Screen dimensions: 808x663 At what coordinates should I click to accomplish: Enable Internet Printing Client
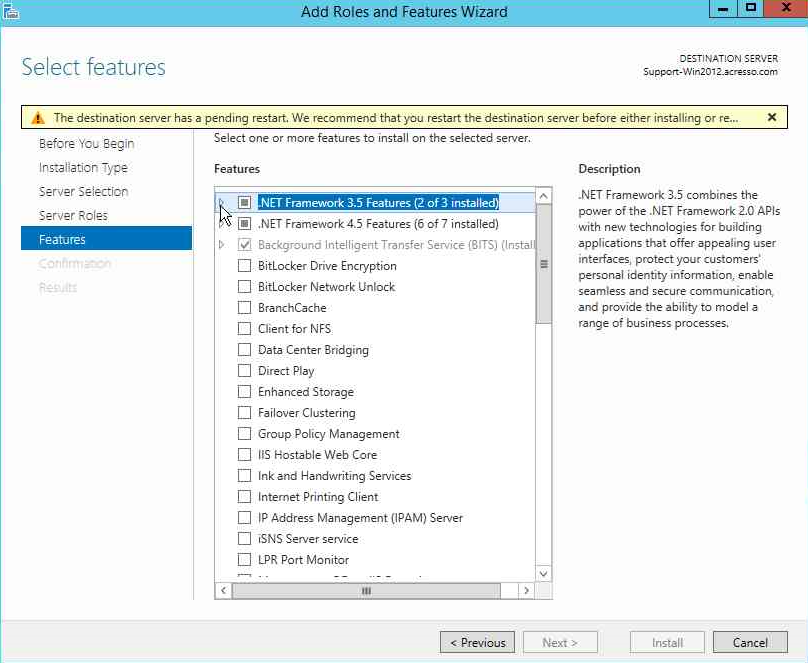[242, 496]
